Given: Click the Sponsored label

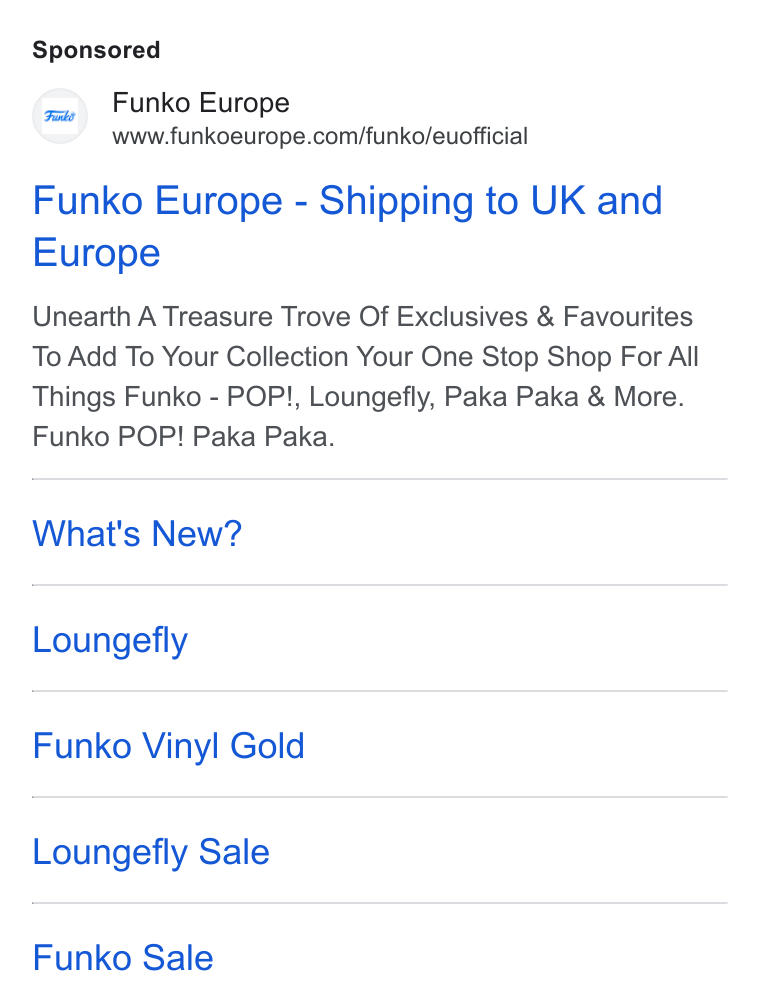Looking at the screenshot, I should (x=96, y=50).
